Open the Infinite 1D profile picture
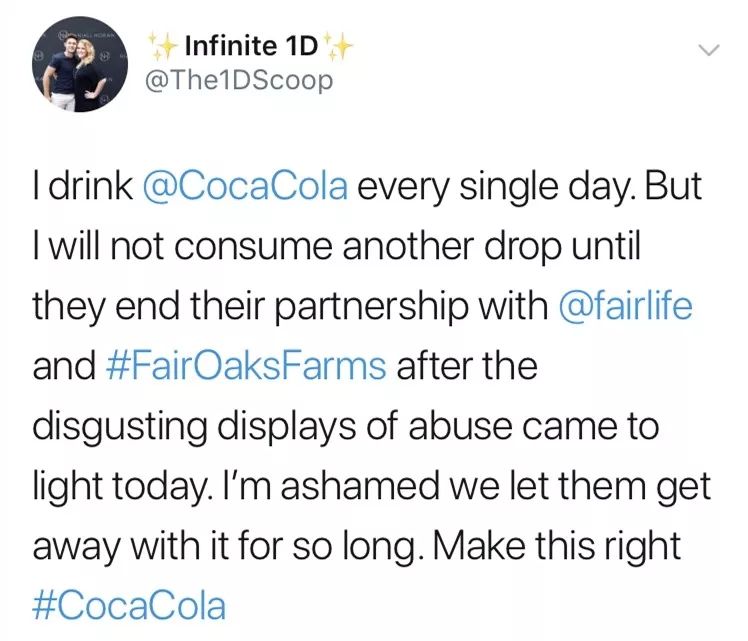 click(x=80, y=64)
